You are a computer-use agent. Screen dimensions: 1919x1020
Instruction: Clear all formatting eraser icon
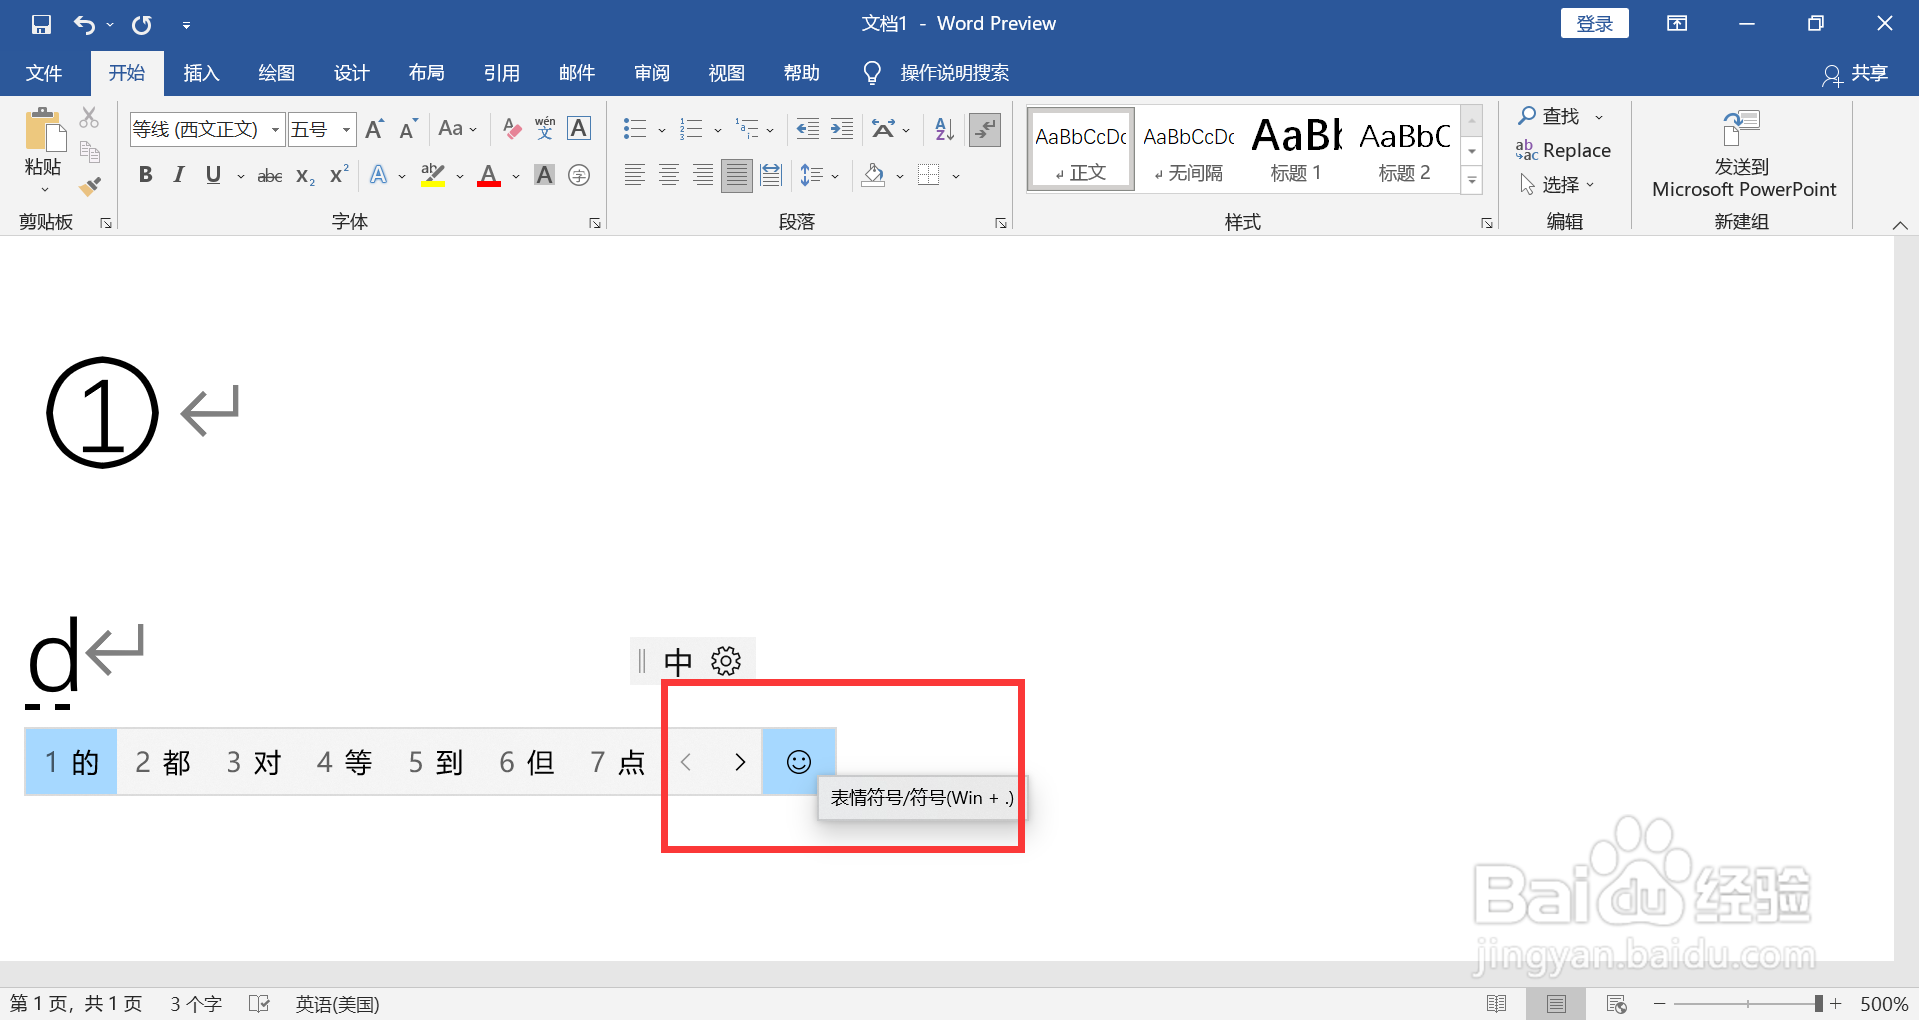click(512, 129)
